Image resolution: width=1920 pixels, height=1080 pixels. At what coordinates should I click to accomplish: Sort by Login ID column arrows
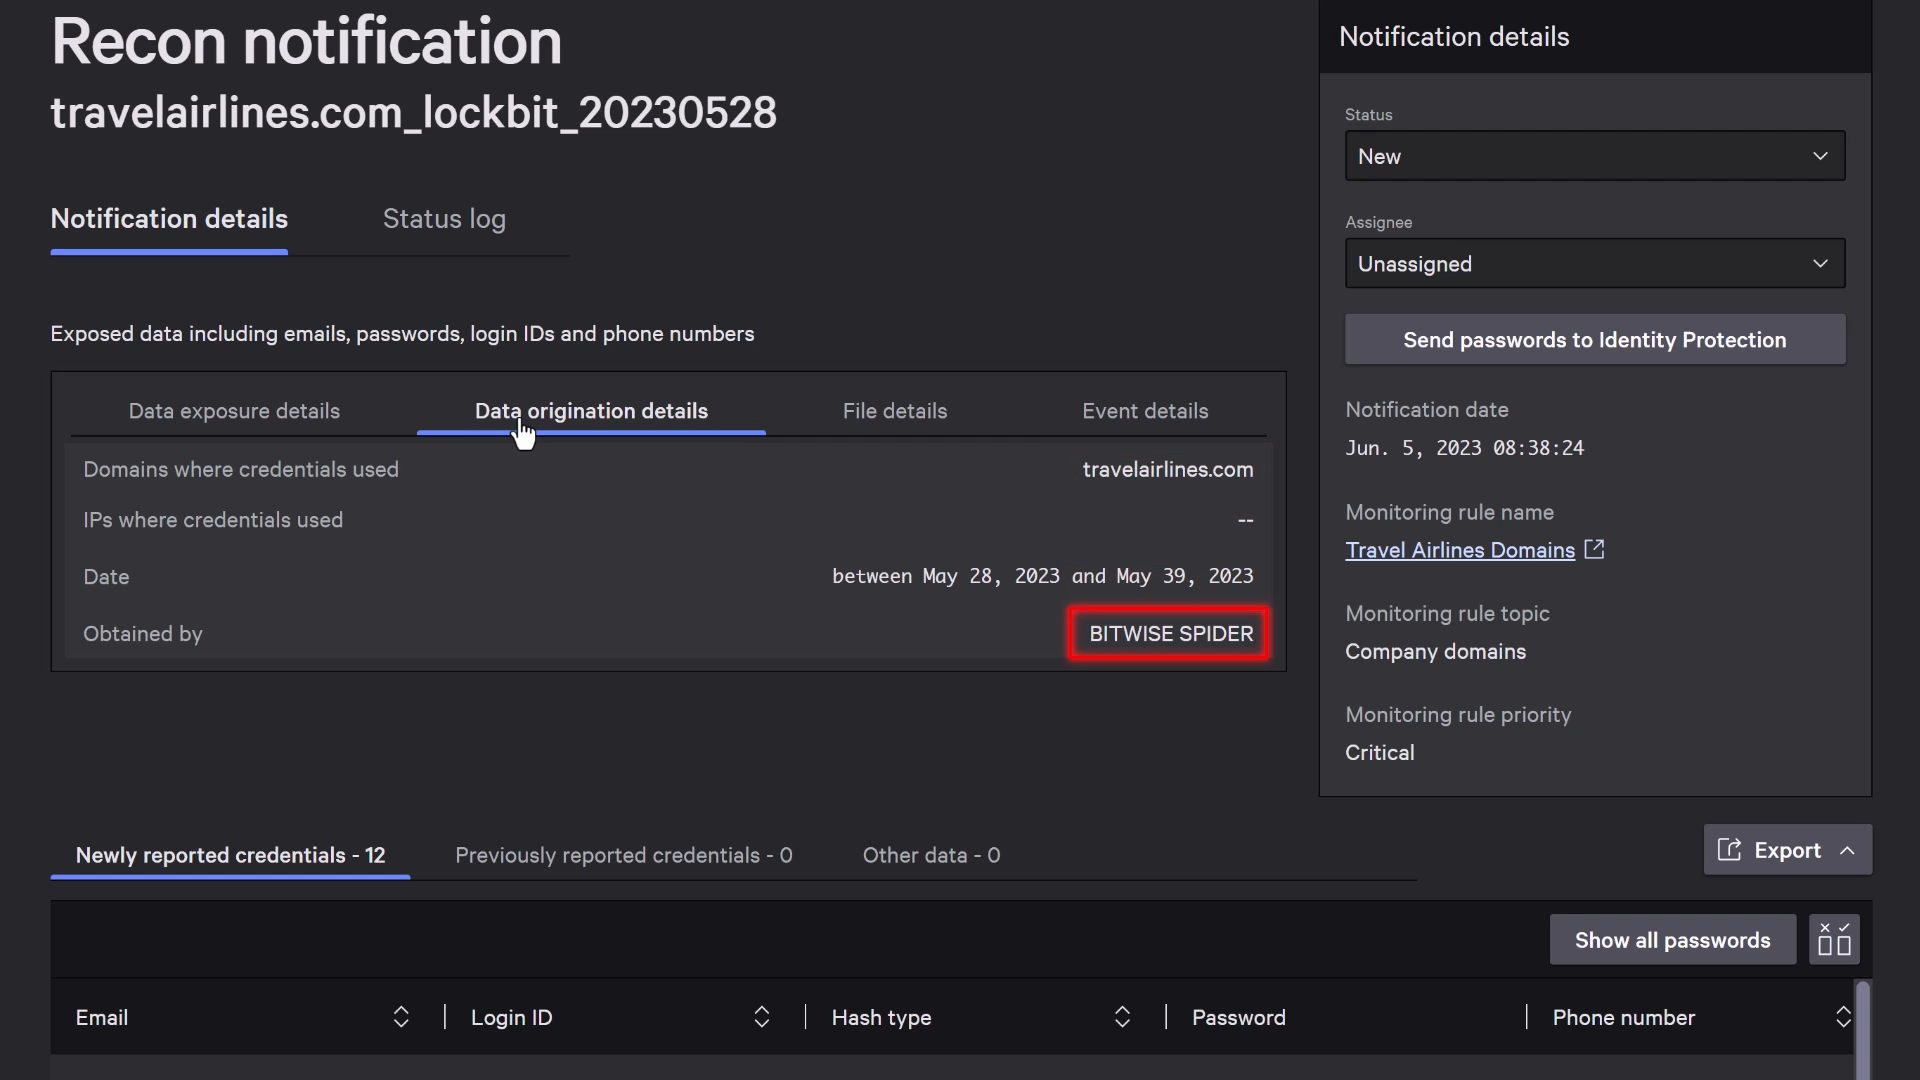coord(762,1017)
